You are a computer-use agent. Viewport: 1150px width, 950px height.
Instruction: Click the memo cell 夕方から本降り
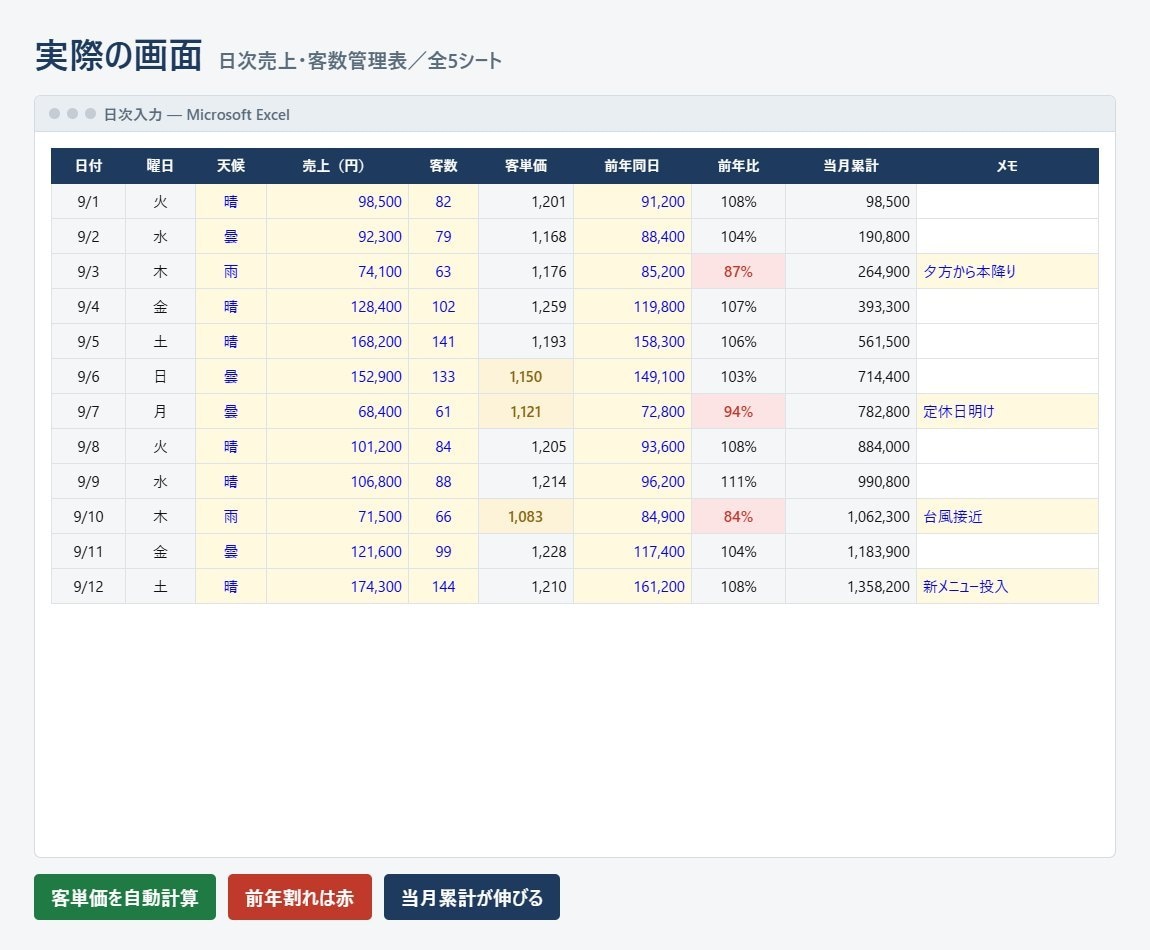pos(1007,271)
